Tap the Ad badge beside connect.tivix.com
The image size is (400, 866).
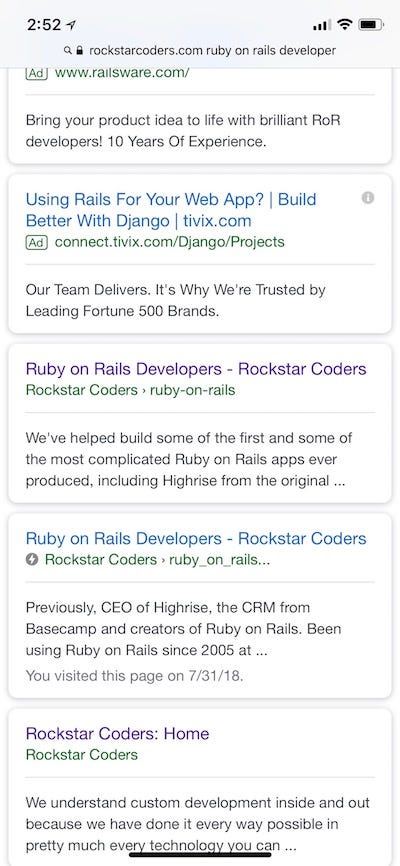[x=37, y=242]
